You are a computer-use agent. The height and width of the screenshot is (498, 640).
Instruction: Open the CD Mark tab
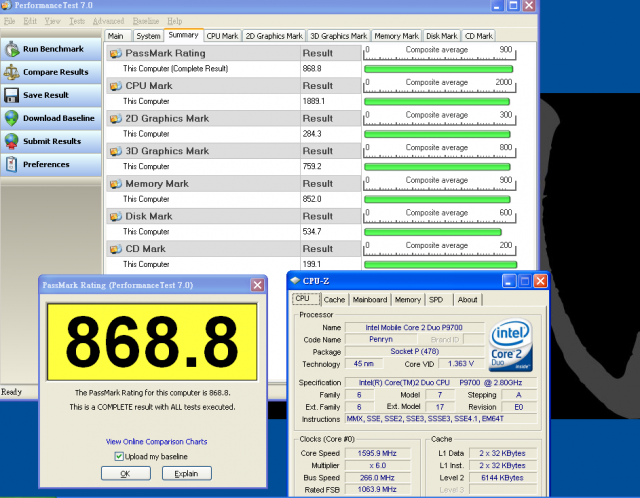(479, 36)
